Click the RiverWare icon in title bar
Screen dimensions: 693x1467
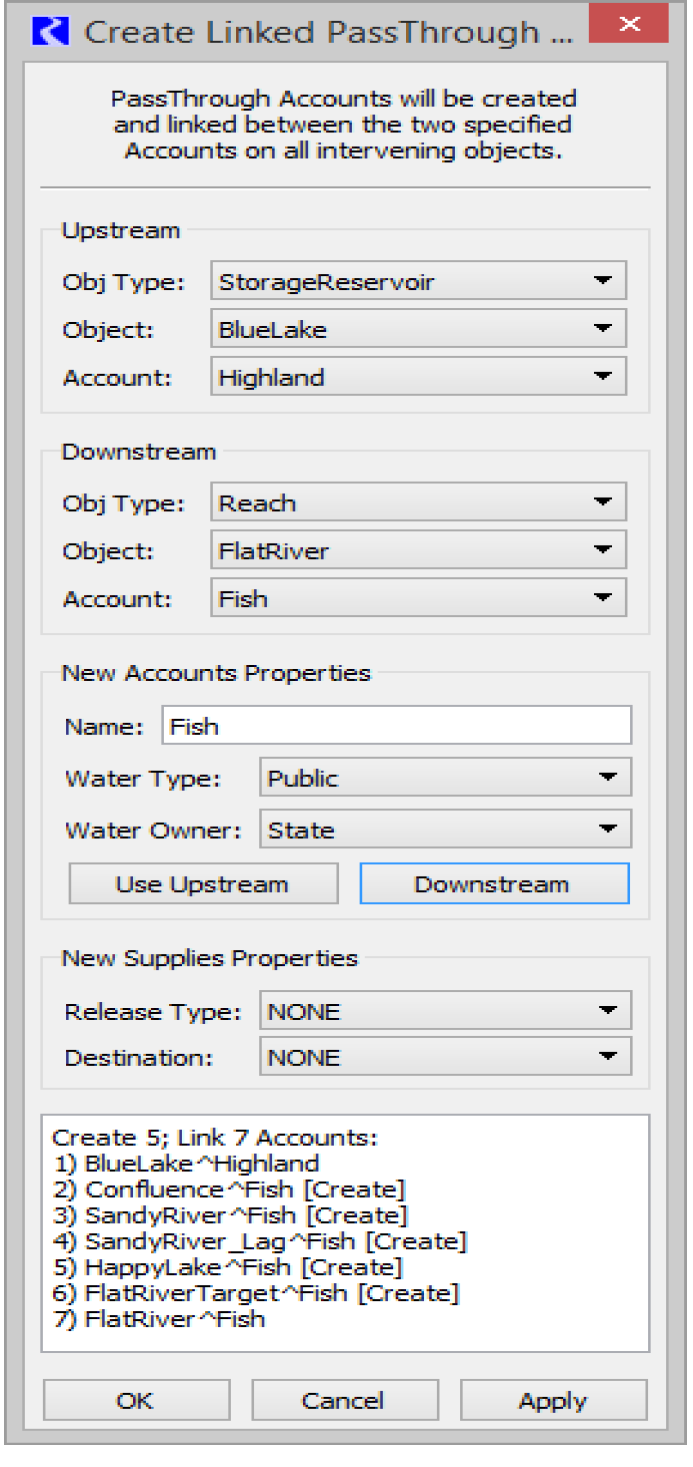(49, 31)
